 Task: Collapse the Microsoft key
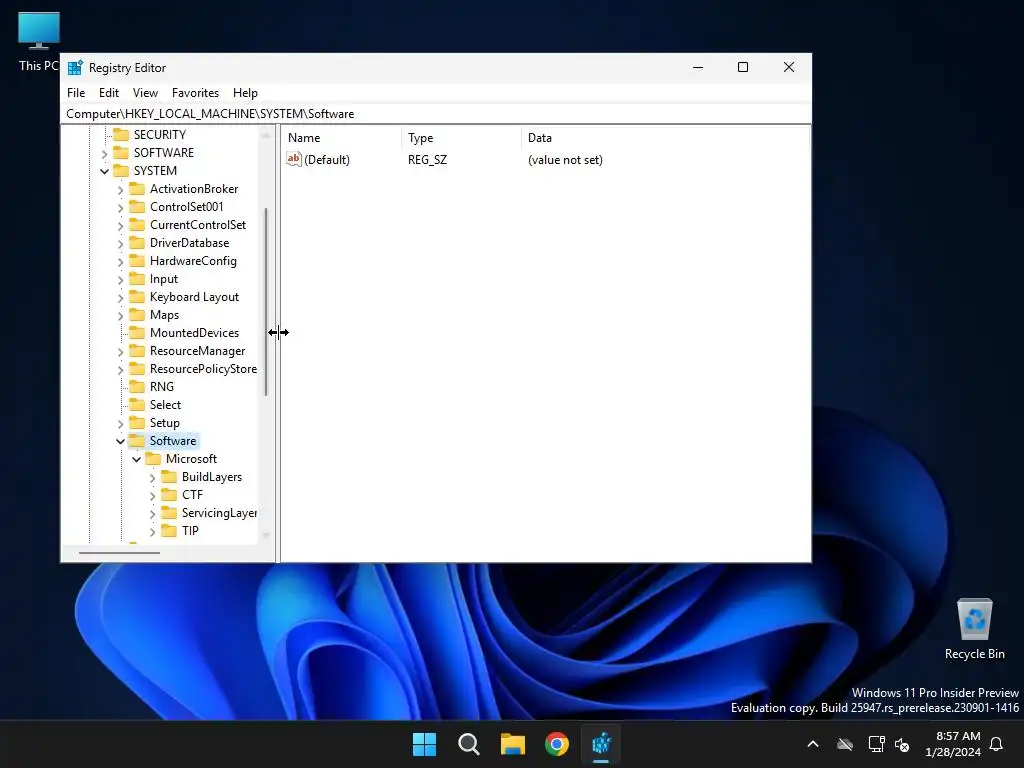pyautogui.click(x=136, y=460)
